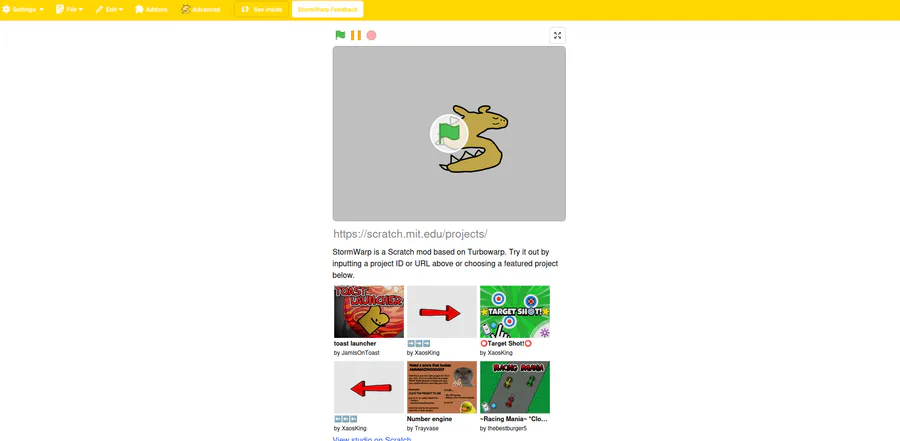Stop the project with the red stop icon

tap(371, 35)
